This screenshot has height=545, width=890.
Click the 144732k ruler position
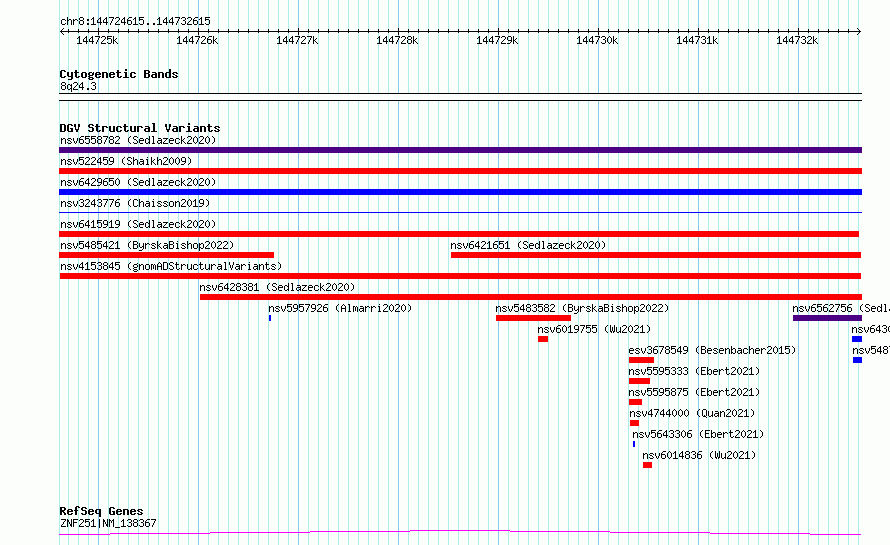click(797, 40)
